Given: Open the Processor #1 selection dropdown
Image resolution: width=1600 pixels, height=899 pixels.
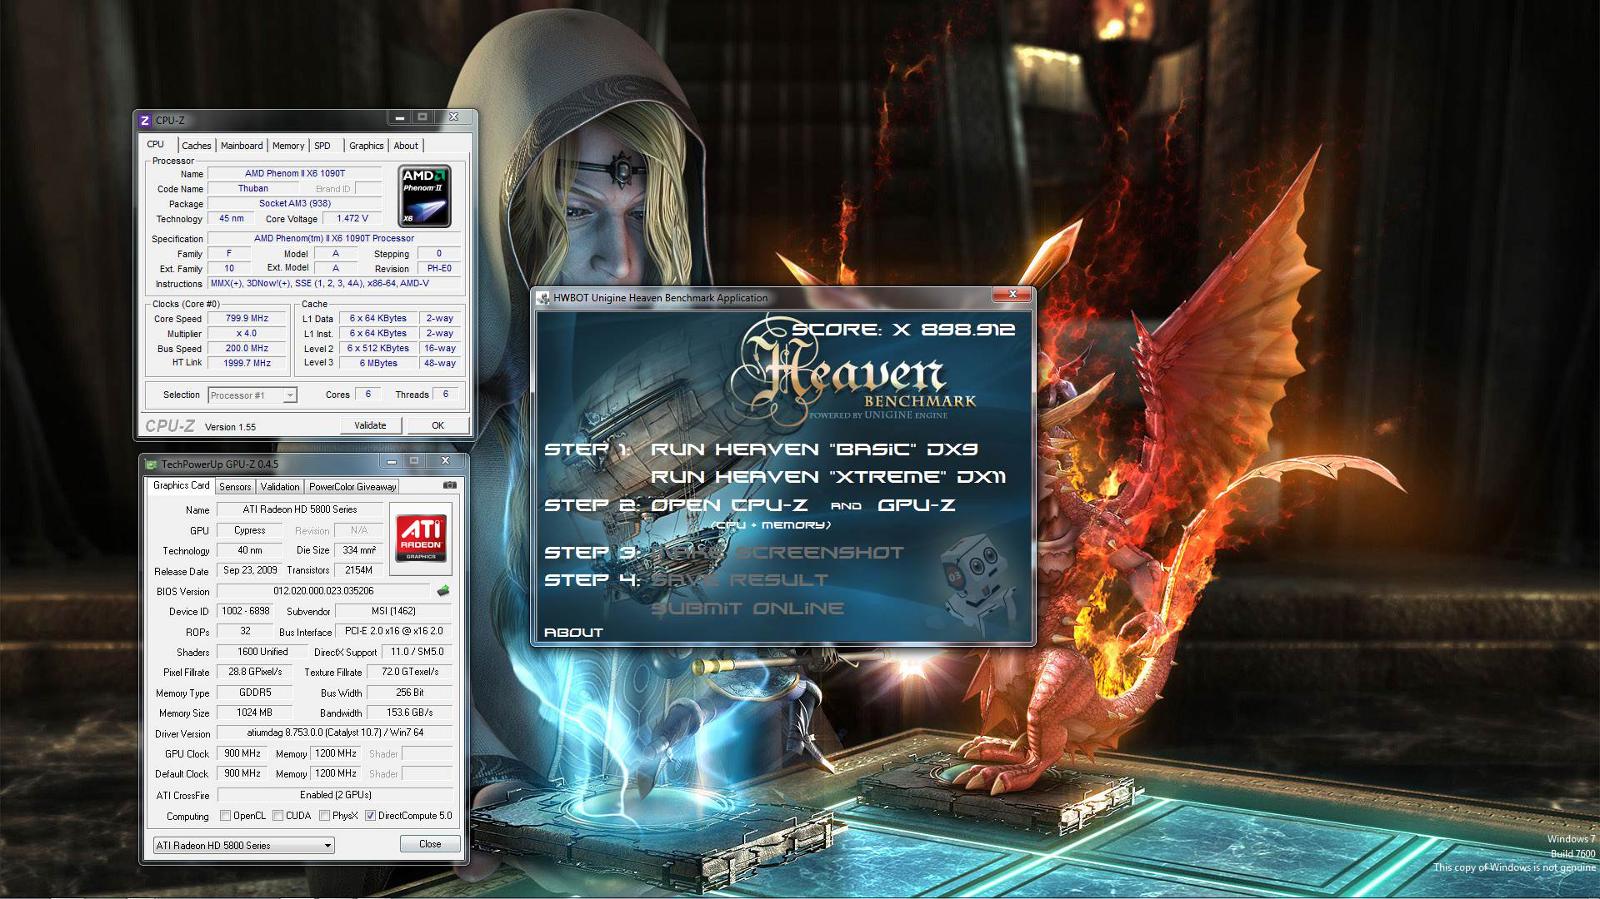Looking at the screenshot, I should [x=252, y=395].
